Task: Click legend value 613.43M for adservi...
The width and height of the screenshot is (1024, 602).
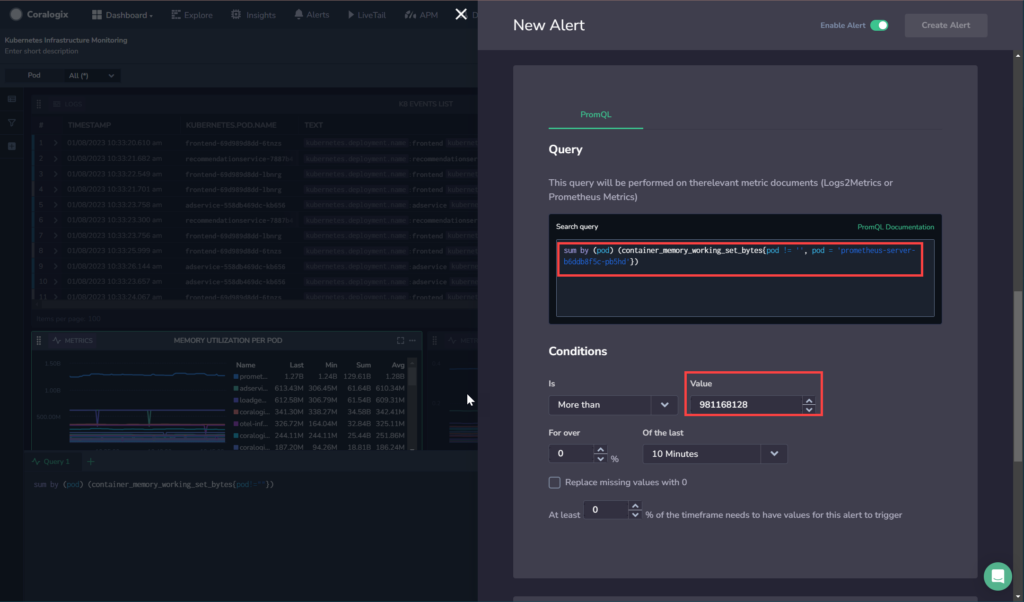Action: 289,388
